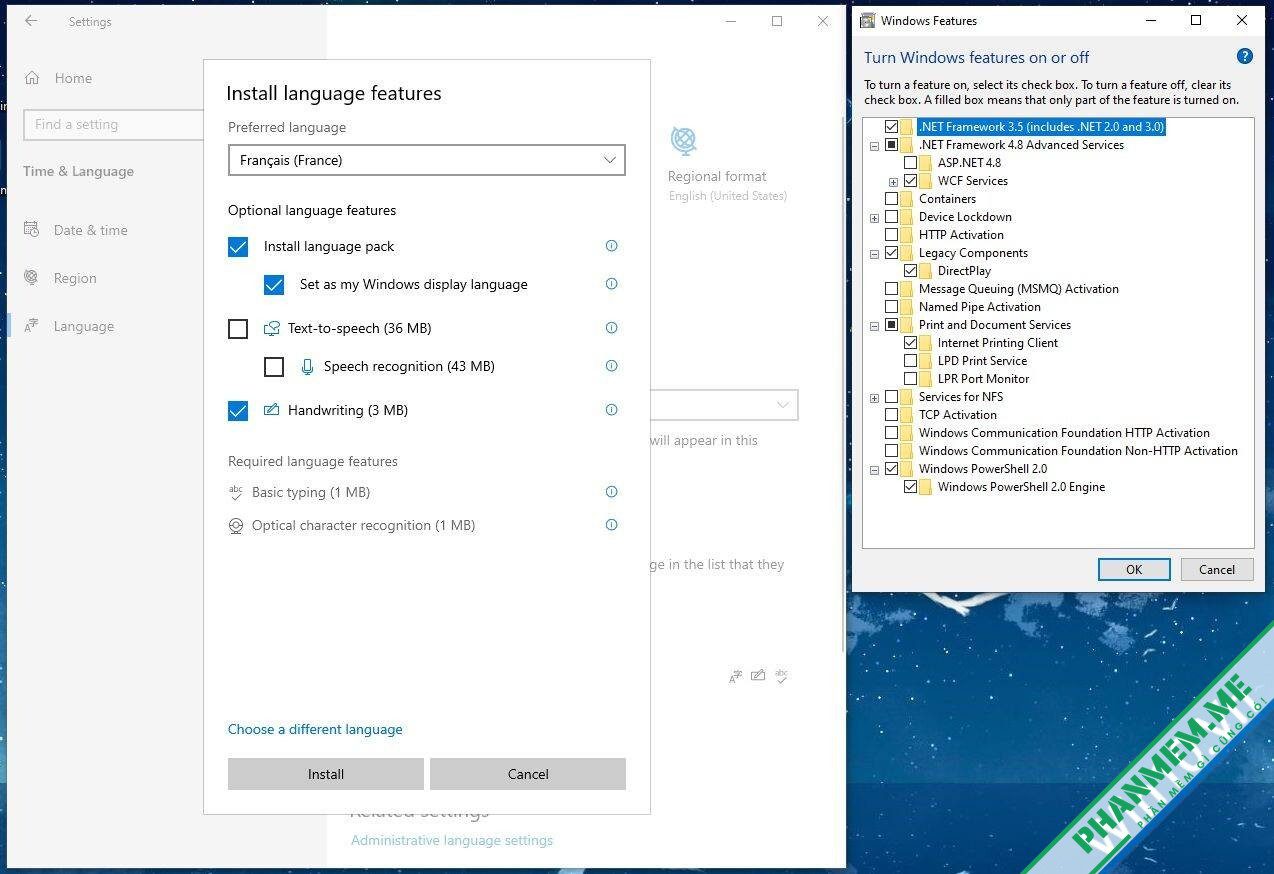Viewport: 1274px width, 874px height.
Task: Click the Date & time calendar icon
Action: (x=32, y=230)
